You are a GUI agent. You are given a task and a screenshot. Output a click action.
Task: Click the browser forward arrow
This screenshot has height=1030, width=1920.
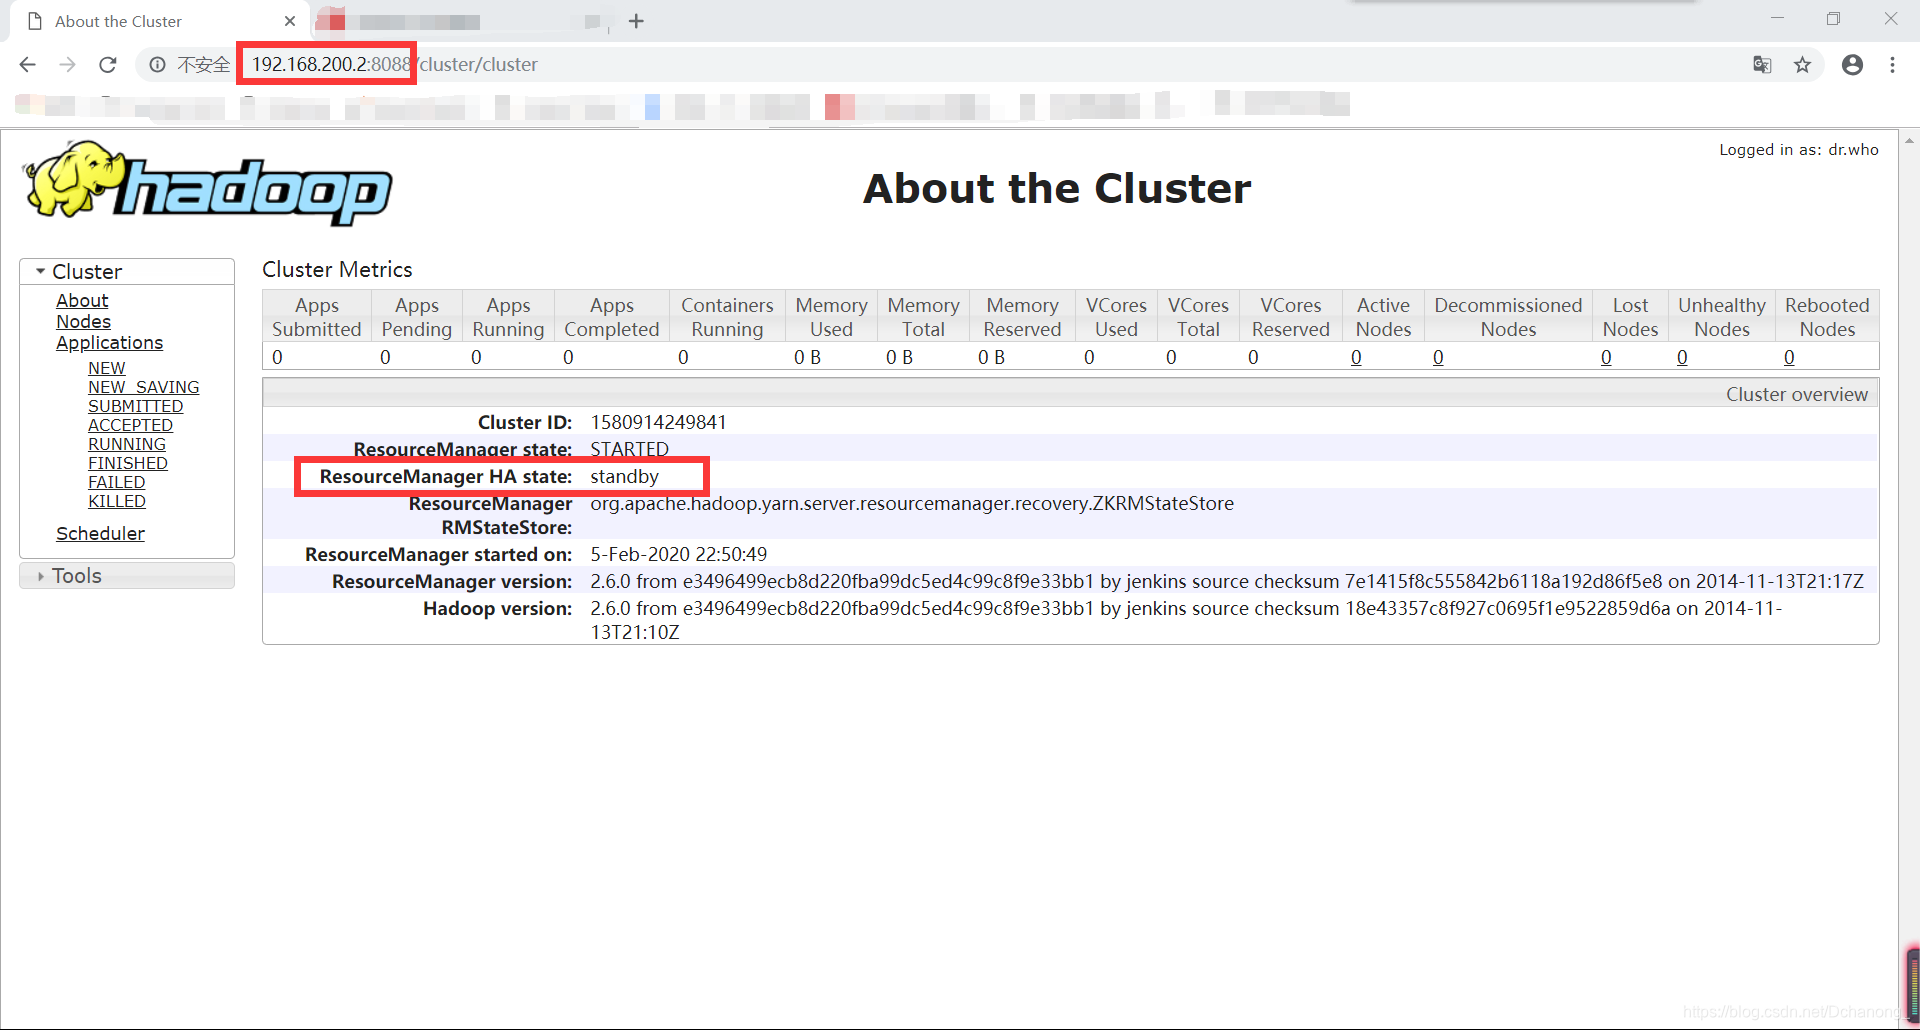pos(67,65)
